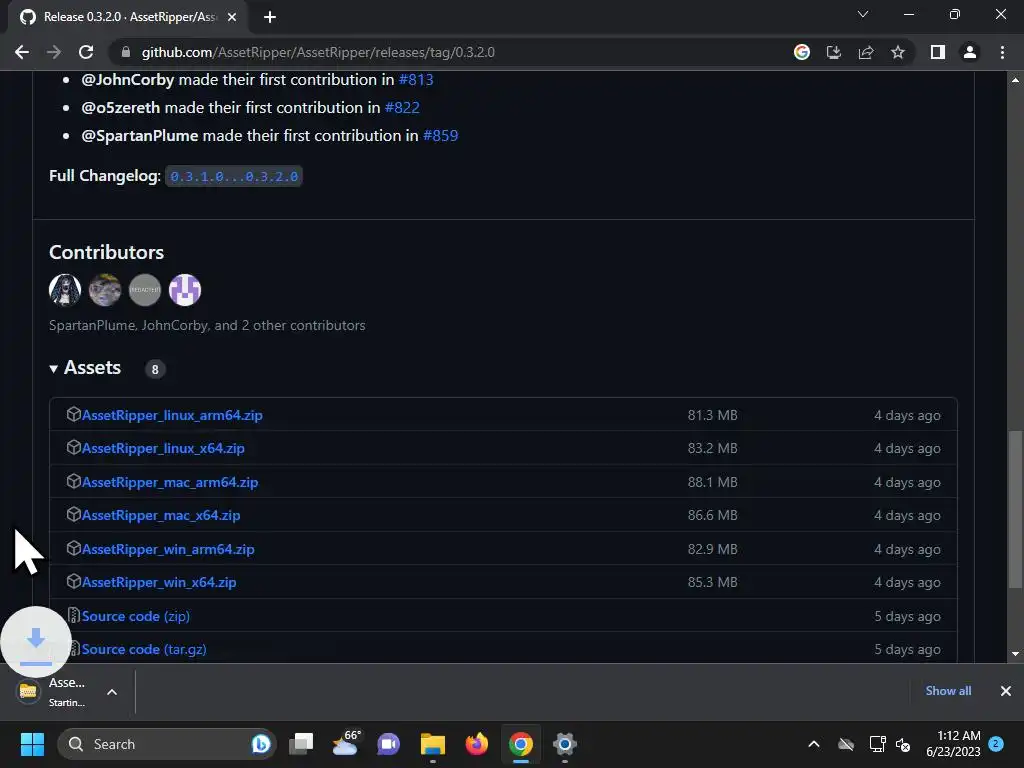Open the Chrome profile menu
Image resolution: width=1024 pixels, height=768 pixels.
coord(970,52)
